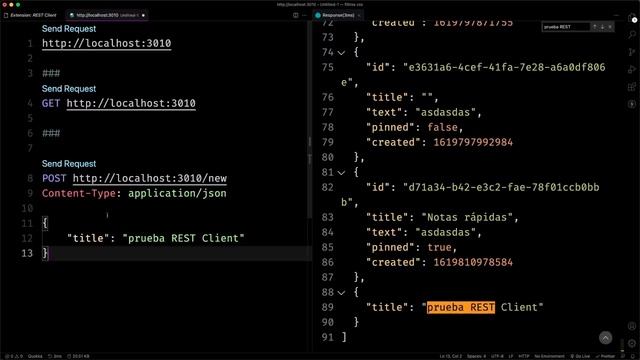Click the Quokka status bar item
Viewport: 640px width, 360px height.
(x=35, y=356)
